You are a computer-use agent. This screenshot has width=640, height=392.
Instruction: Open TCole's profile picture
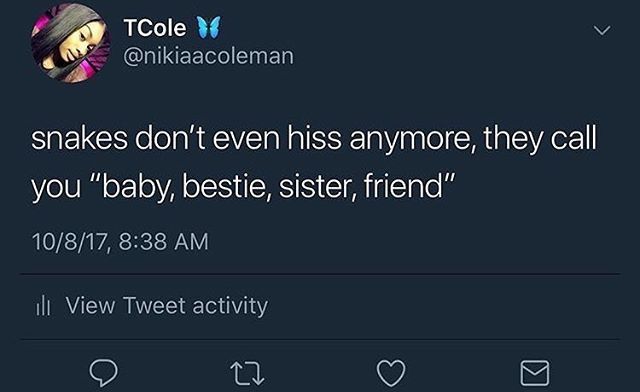pos(70,44)
